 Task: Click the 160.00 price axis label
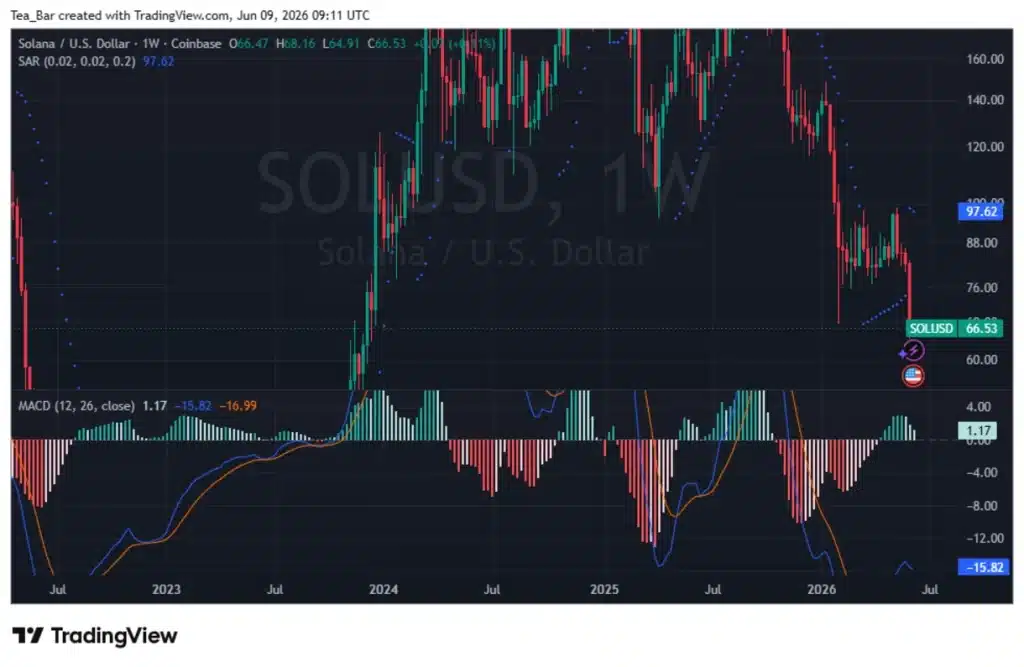(985, 59)
